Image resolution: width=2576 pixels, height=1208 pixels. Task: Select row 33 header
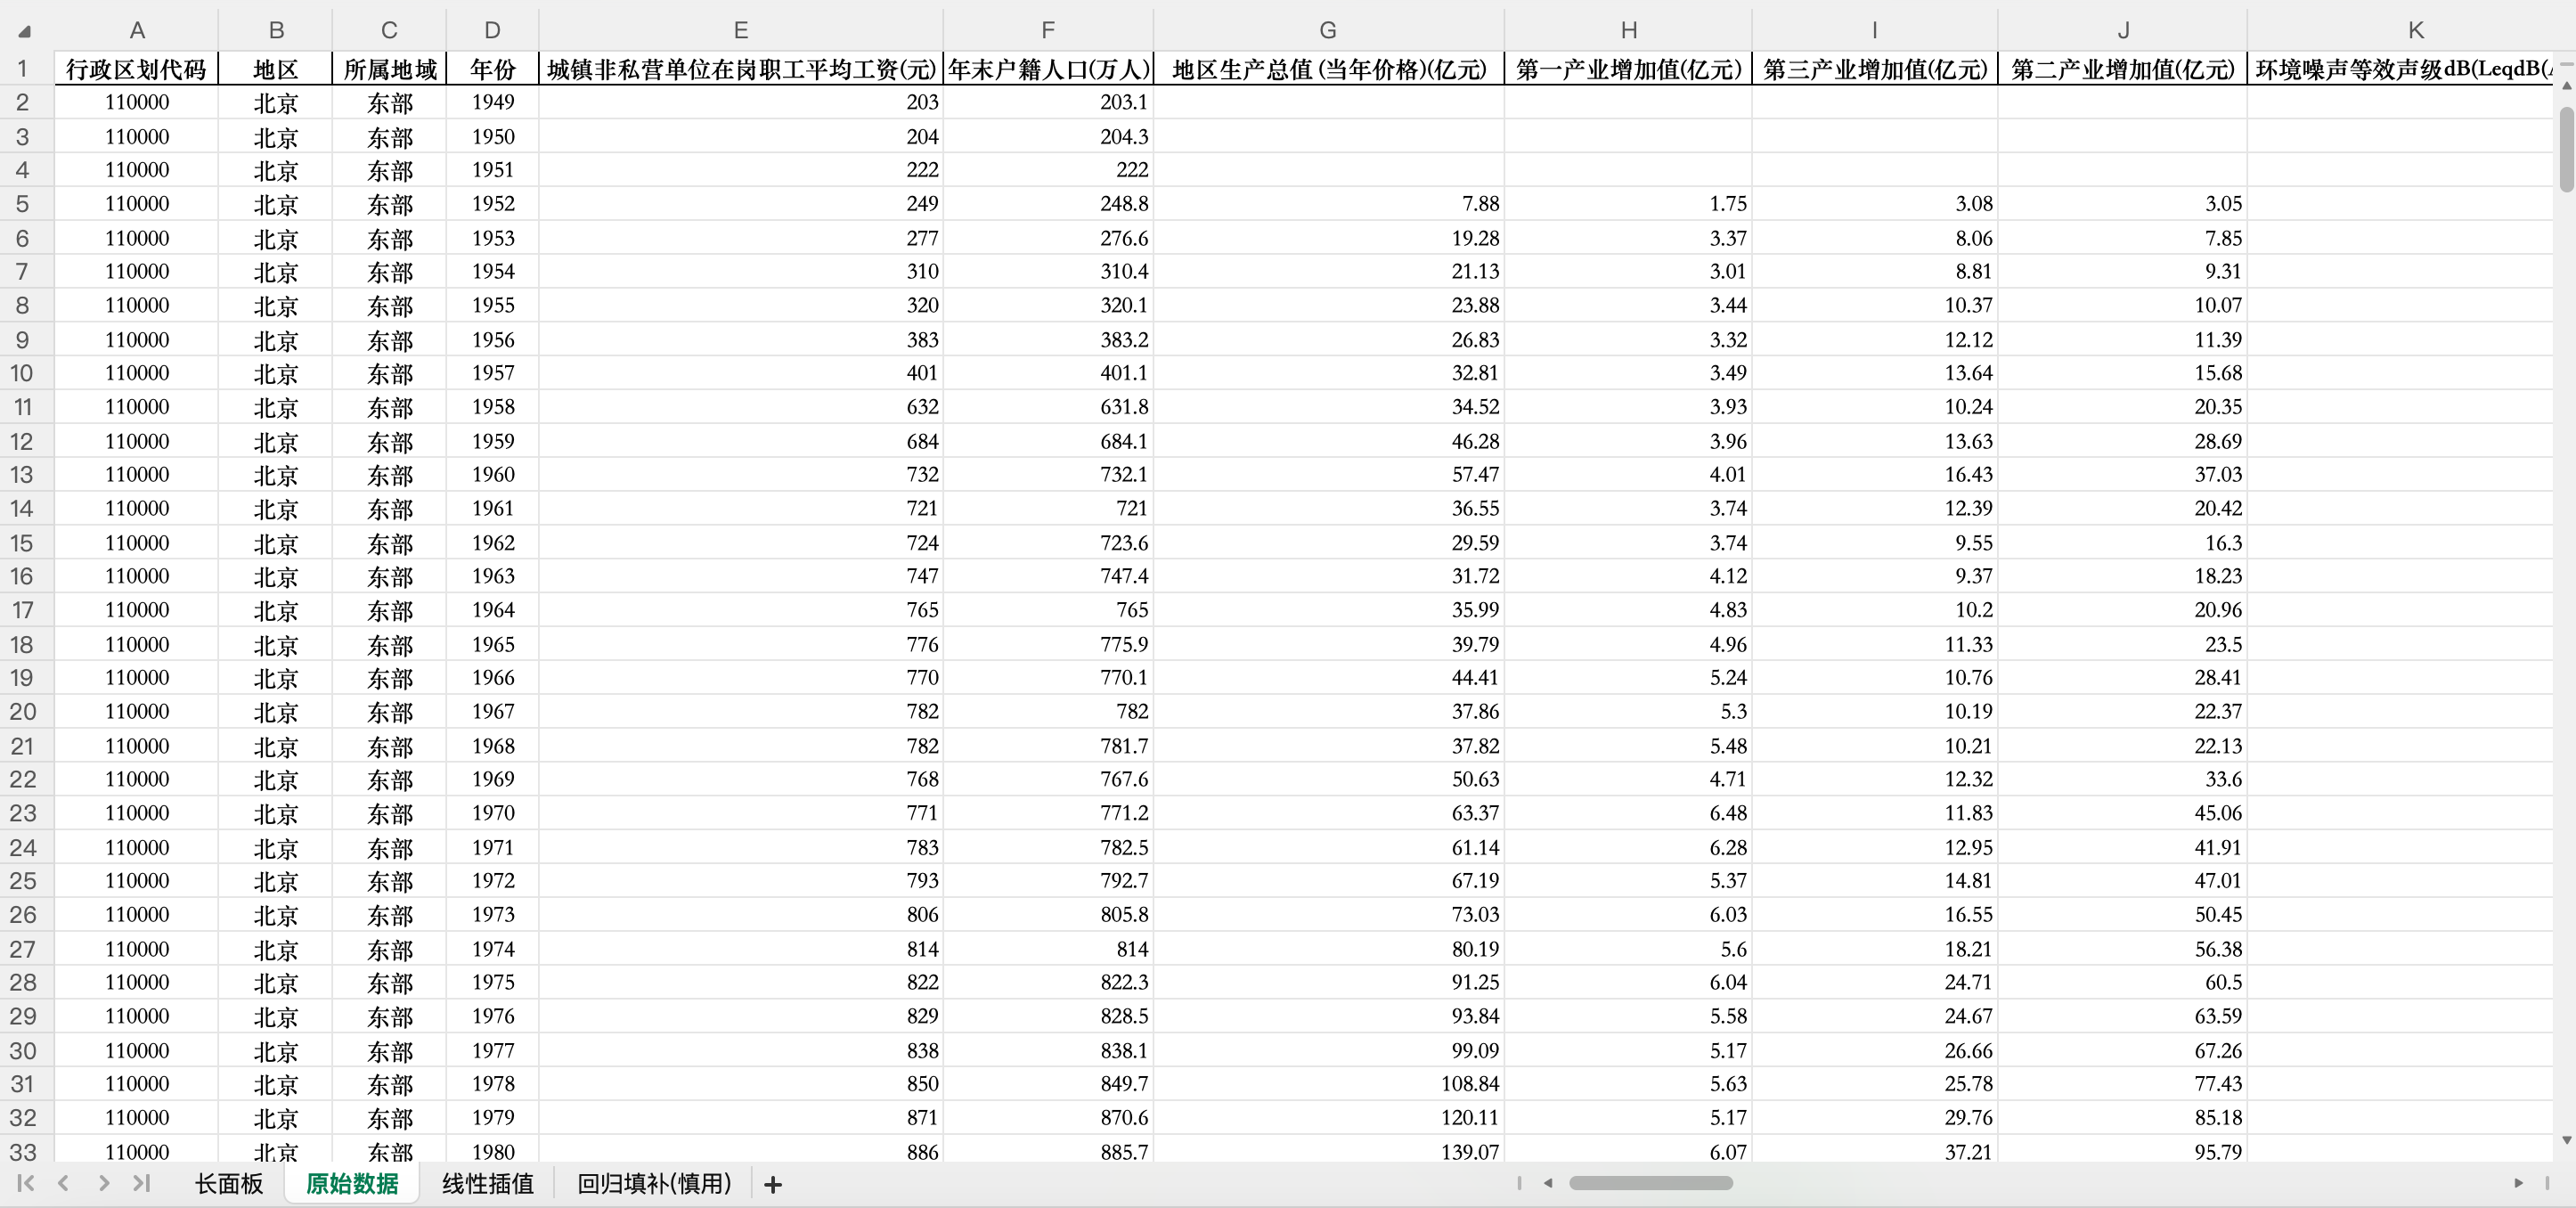click(23, 1151)
